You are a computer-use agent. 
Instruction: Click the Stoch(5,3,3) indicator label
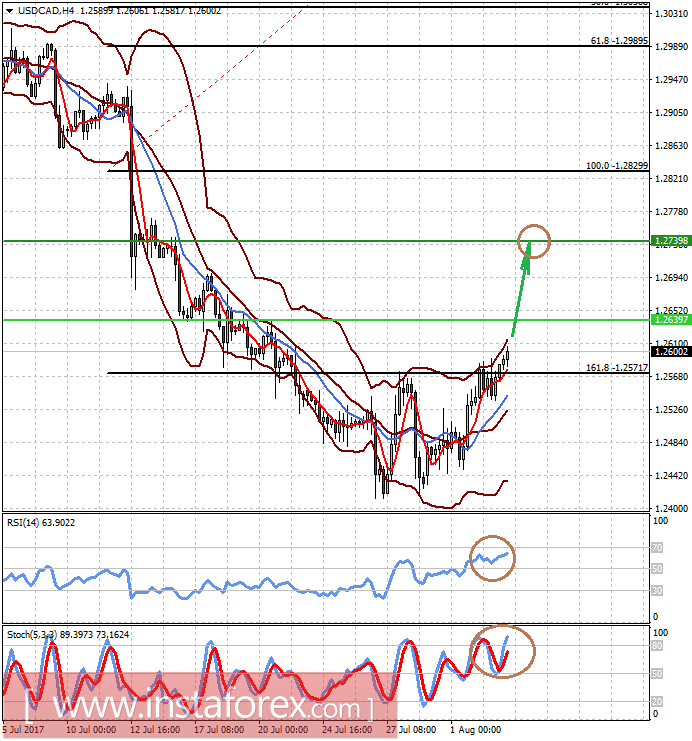[x=68, y=635]
